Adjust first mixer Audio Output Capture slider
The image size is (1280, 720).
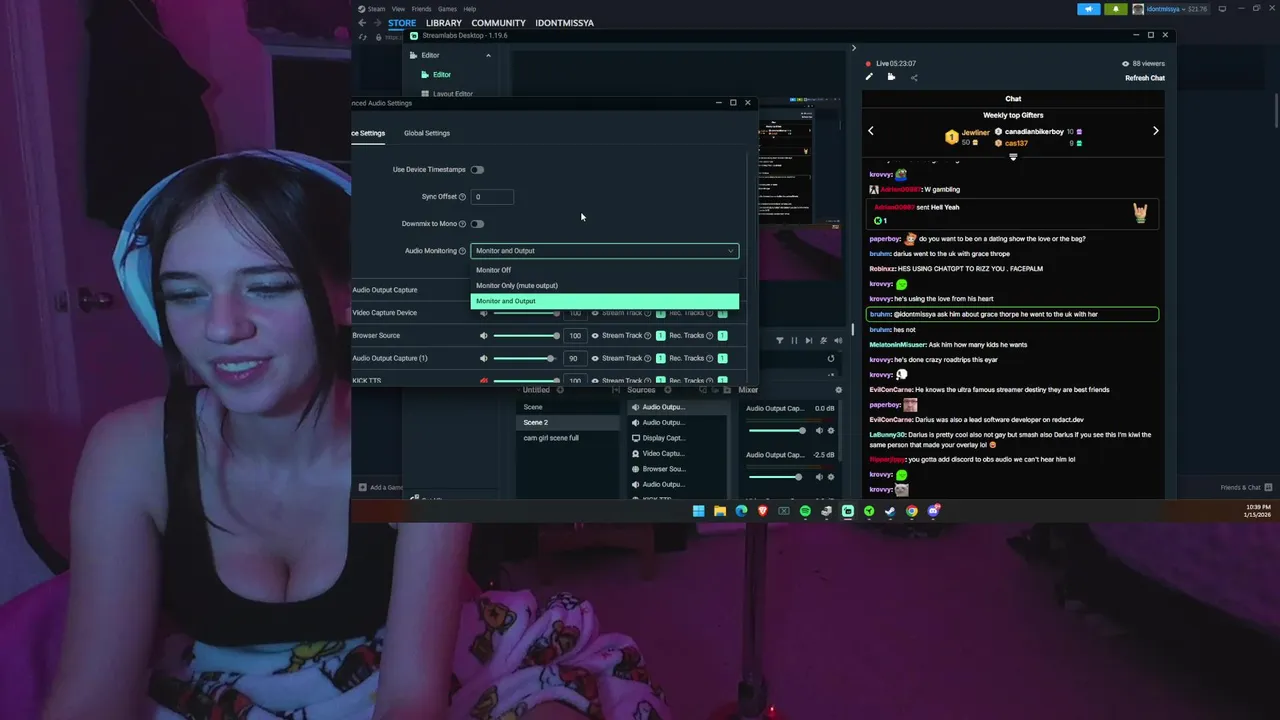point(777,431)
